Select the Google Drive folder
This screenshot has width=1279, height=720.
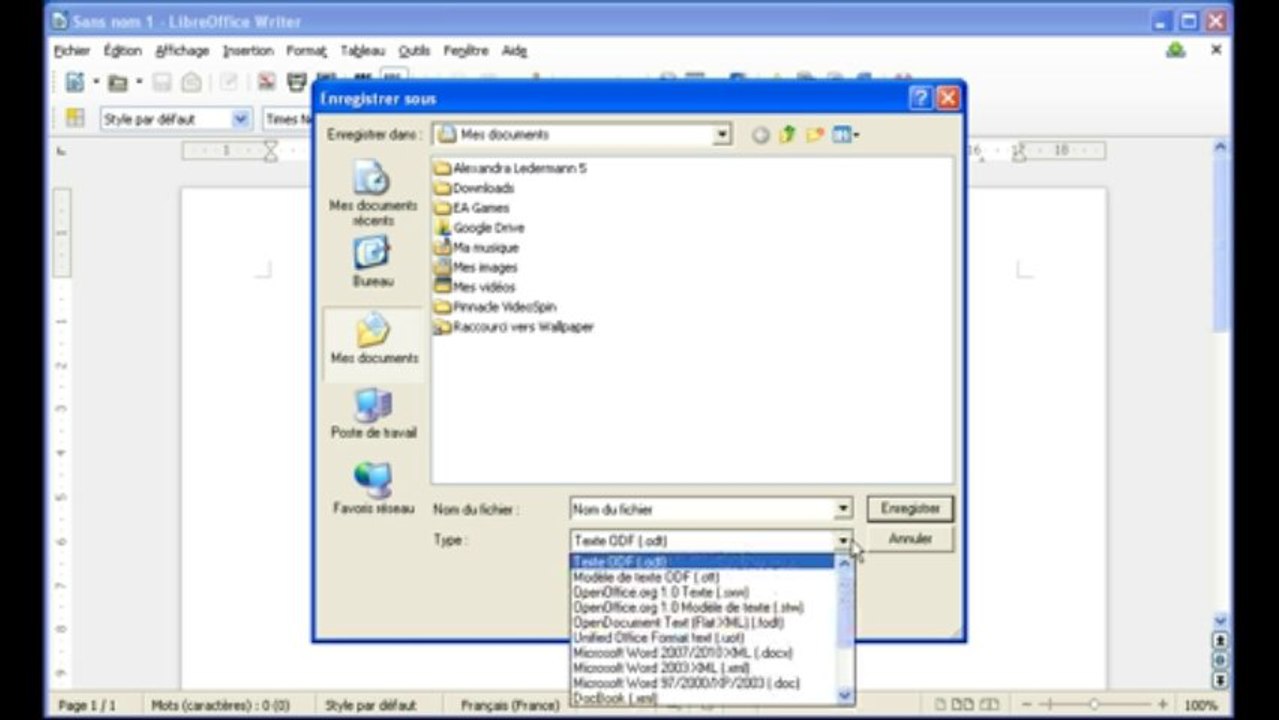pos(479,228)
